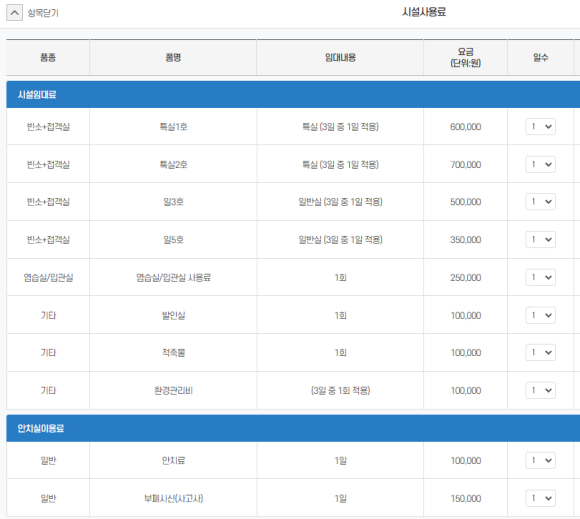Open the days dropdown for 일5호
This screenshot has height=519, width=580.
540,239
